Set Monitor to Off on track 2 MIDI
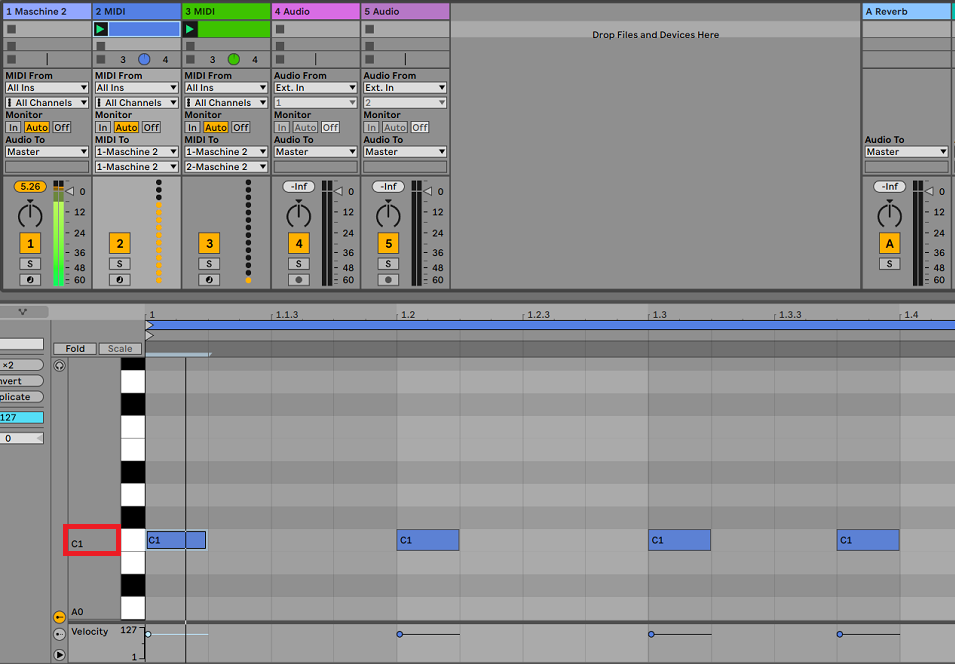This screenshot has height=664, width=955. 151,127
